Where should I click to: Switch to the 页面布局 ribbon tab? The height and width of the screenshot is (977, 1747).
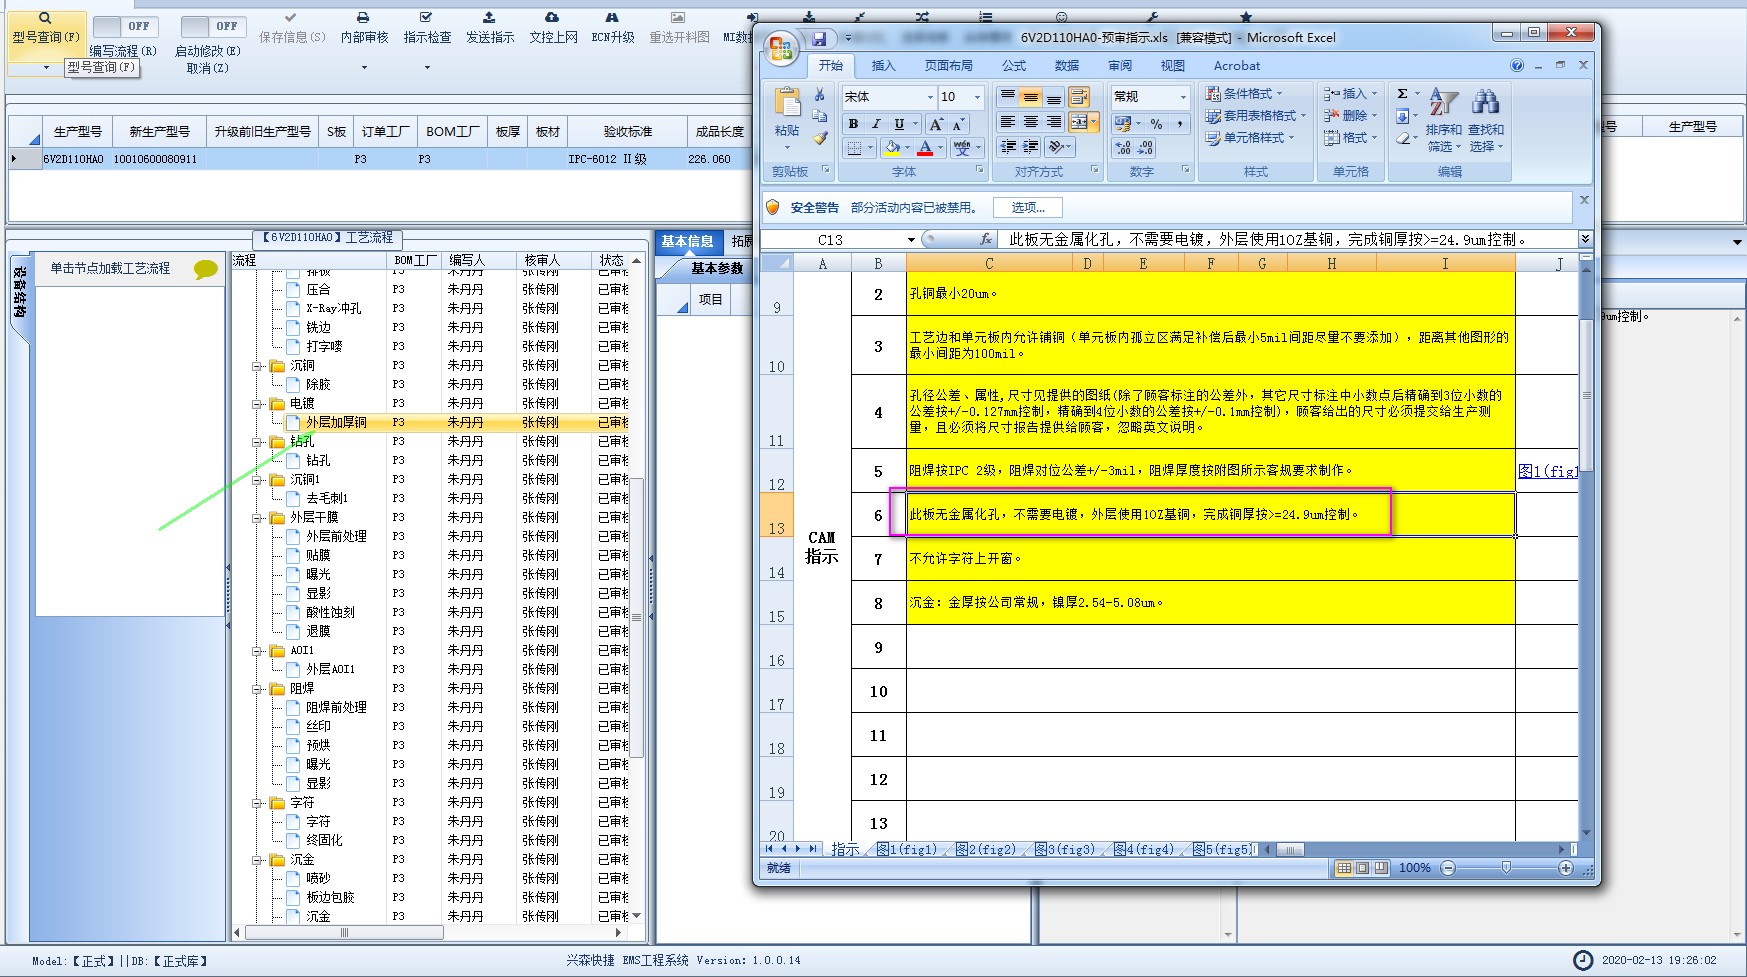click(x=948, y=66)
